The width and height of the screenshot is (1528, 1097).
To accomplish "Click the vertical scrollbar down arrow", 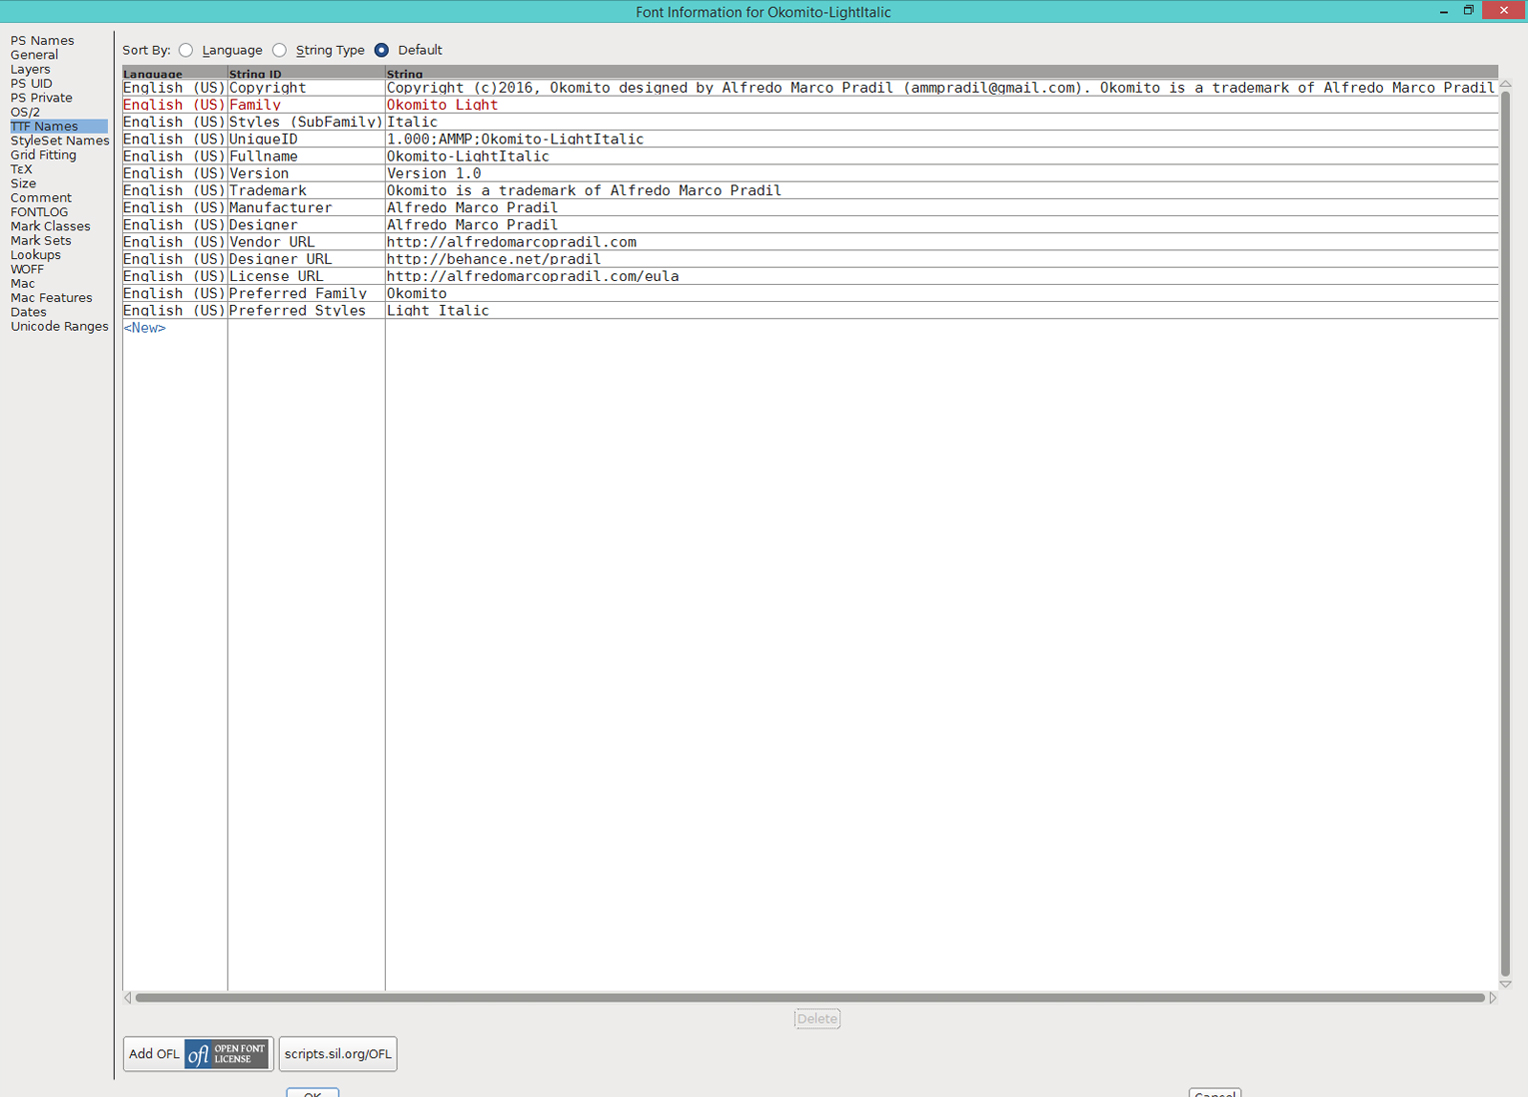I will coord(1505,984).
